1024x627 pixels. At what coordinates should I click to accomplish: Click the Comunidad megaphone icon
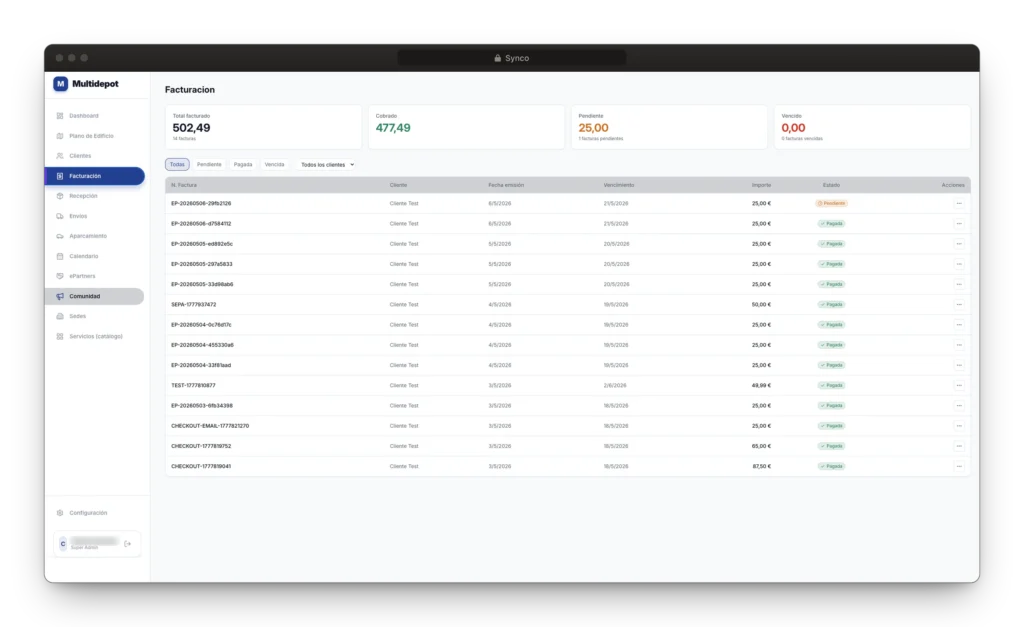(60, 297)
